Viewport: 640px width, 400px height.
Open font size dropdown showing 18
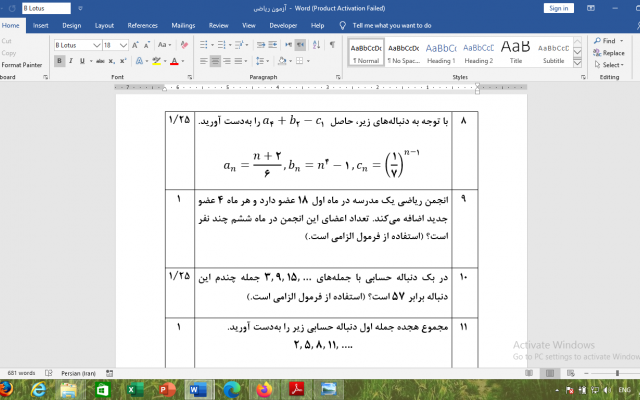[x=123, y=45]
